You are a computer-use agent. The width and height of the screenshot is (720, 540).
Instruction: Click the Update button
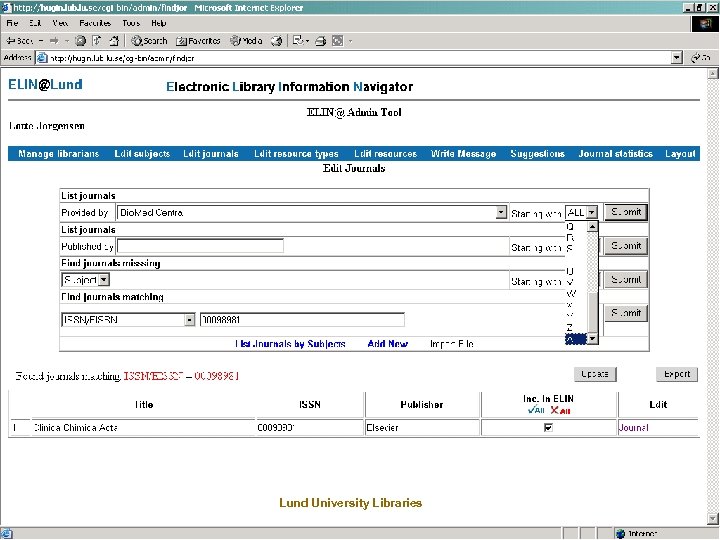click(x=595, y=374)
